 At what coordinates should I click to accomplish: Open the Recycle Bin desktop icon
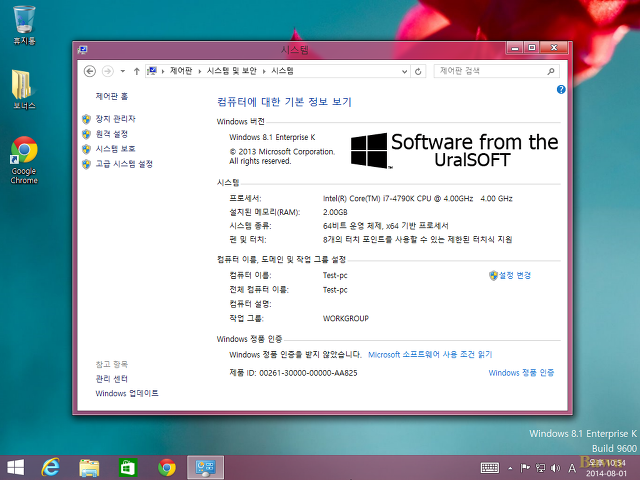coord(24,24)
